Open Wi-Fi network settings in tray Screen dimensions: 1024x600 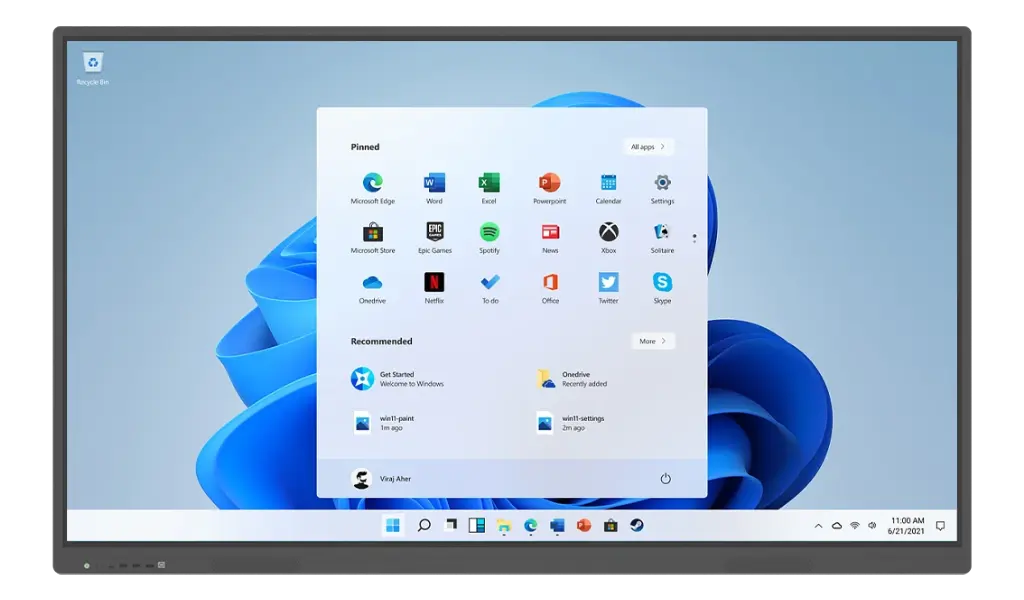(855, 526)
